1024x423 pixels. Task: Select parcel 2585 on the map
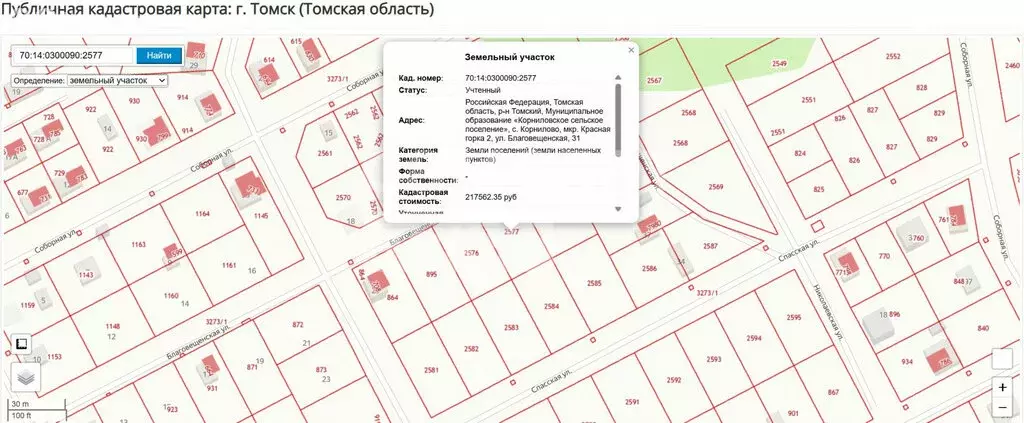pos(594,283)
